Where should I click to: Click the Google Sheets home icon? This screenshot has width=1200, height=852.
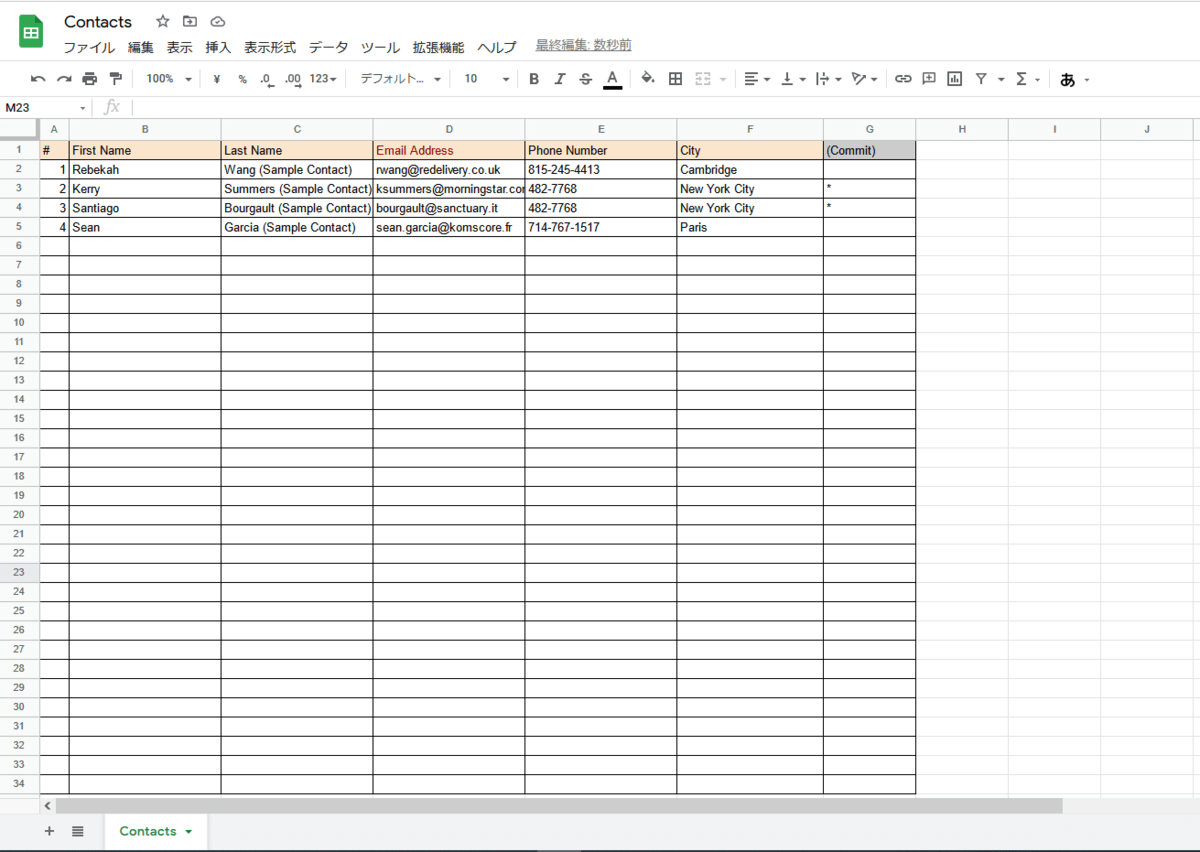[x=31, y=32]
